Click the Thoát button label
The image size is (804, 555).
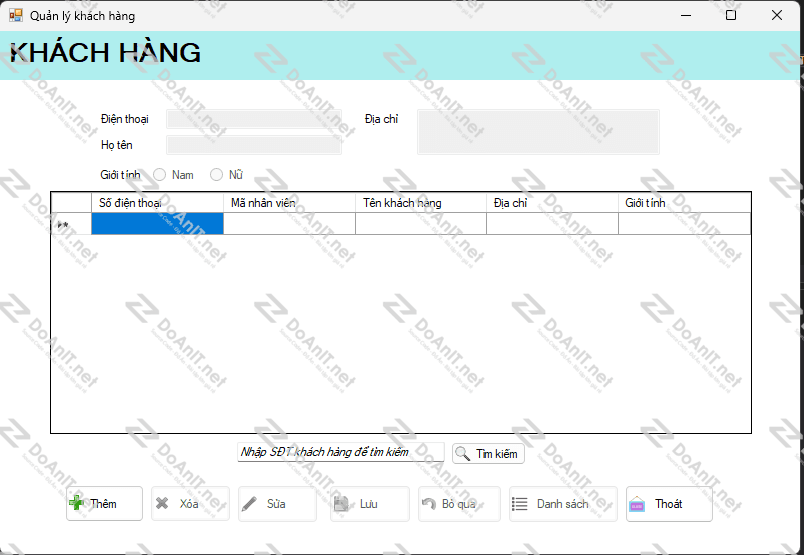669,504
